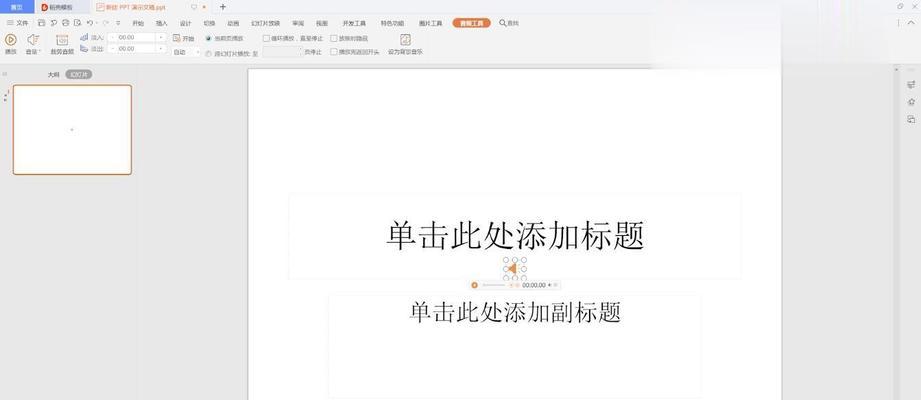Click the Print Preview icon in quick toolbar
The width and height of the screenshot is (921, 400).
[x=77, y=23]
